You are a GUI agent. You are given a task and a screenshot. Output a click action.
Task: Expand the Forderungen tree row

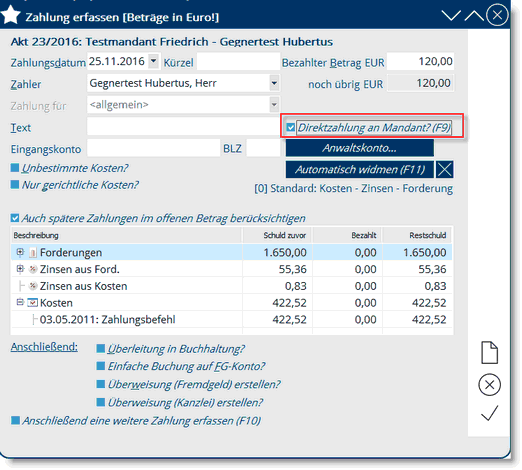coord(20,252)
